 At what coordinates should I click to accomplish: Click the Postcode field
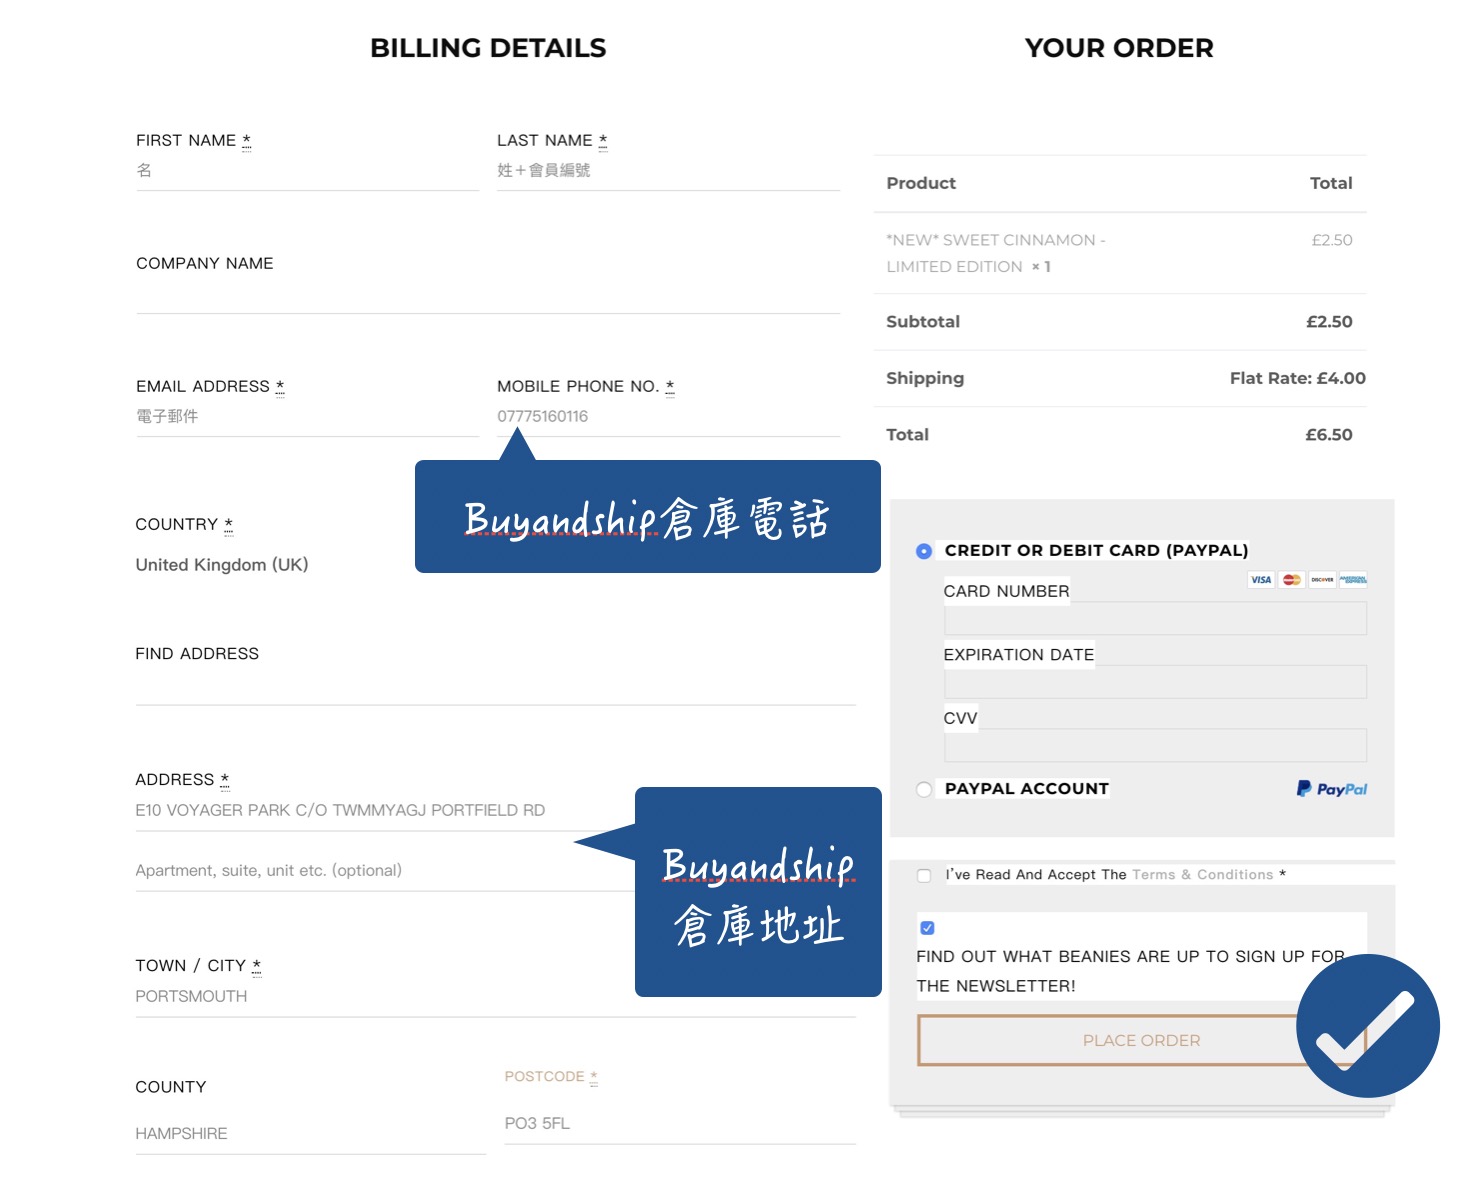[x=679, y=1124]
